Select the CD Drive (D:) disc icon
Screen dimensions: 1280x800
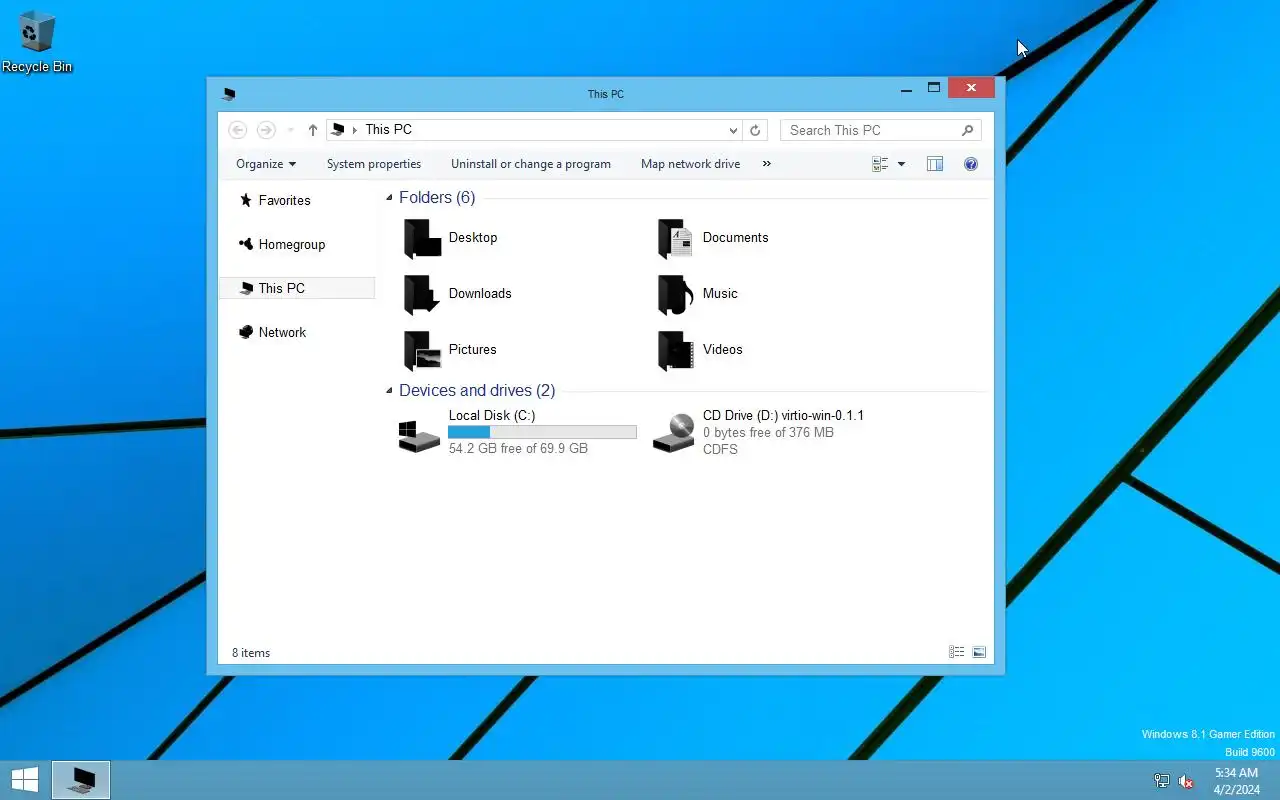(x=674, y=433)
